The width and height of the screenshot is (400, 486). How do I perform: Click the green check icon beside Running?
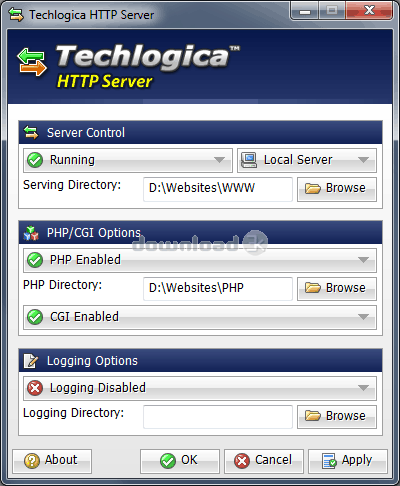pyautogui.click(x=35, y=160)
